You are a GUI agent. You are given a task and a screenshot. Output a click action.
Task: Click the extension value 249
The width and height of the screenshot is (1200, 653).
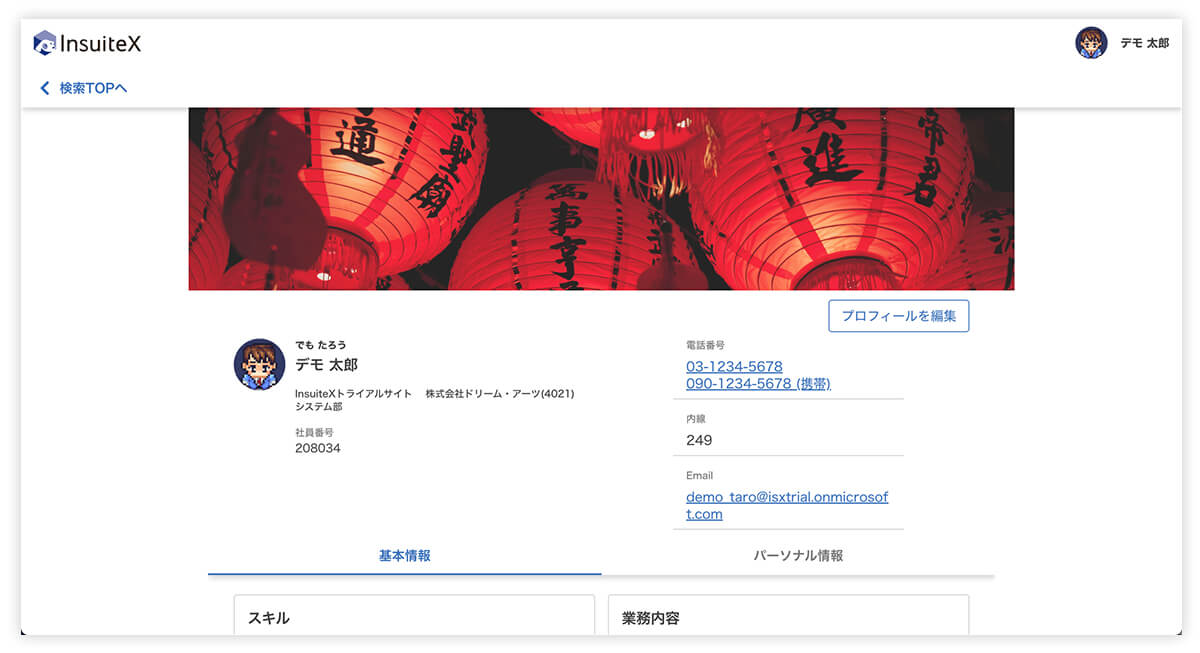pos(699,440)
